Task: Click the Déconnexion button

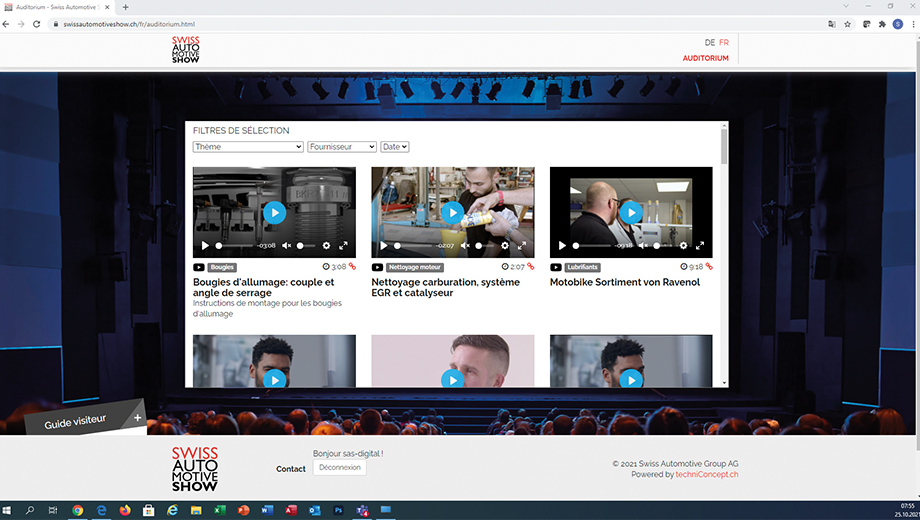Action: pos(340,467)
